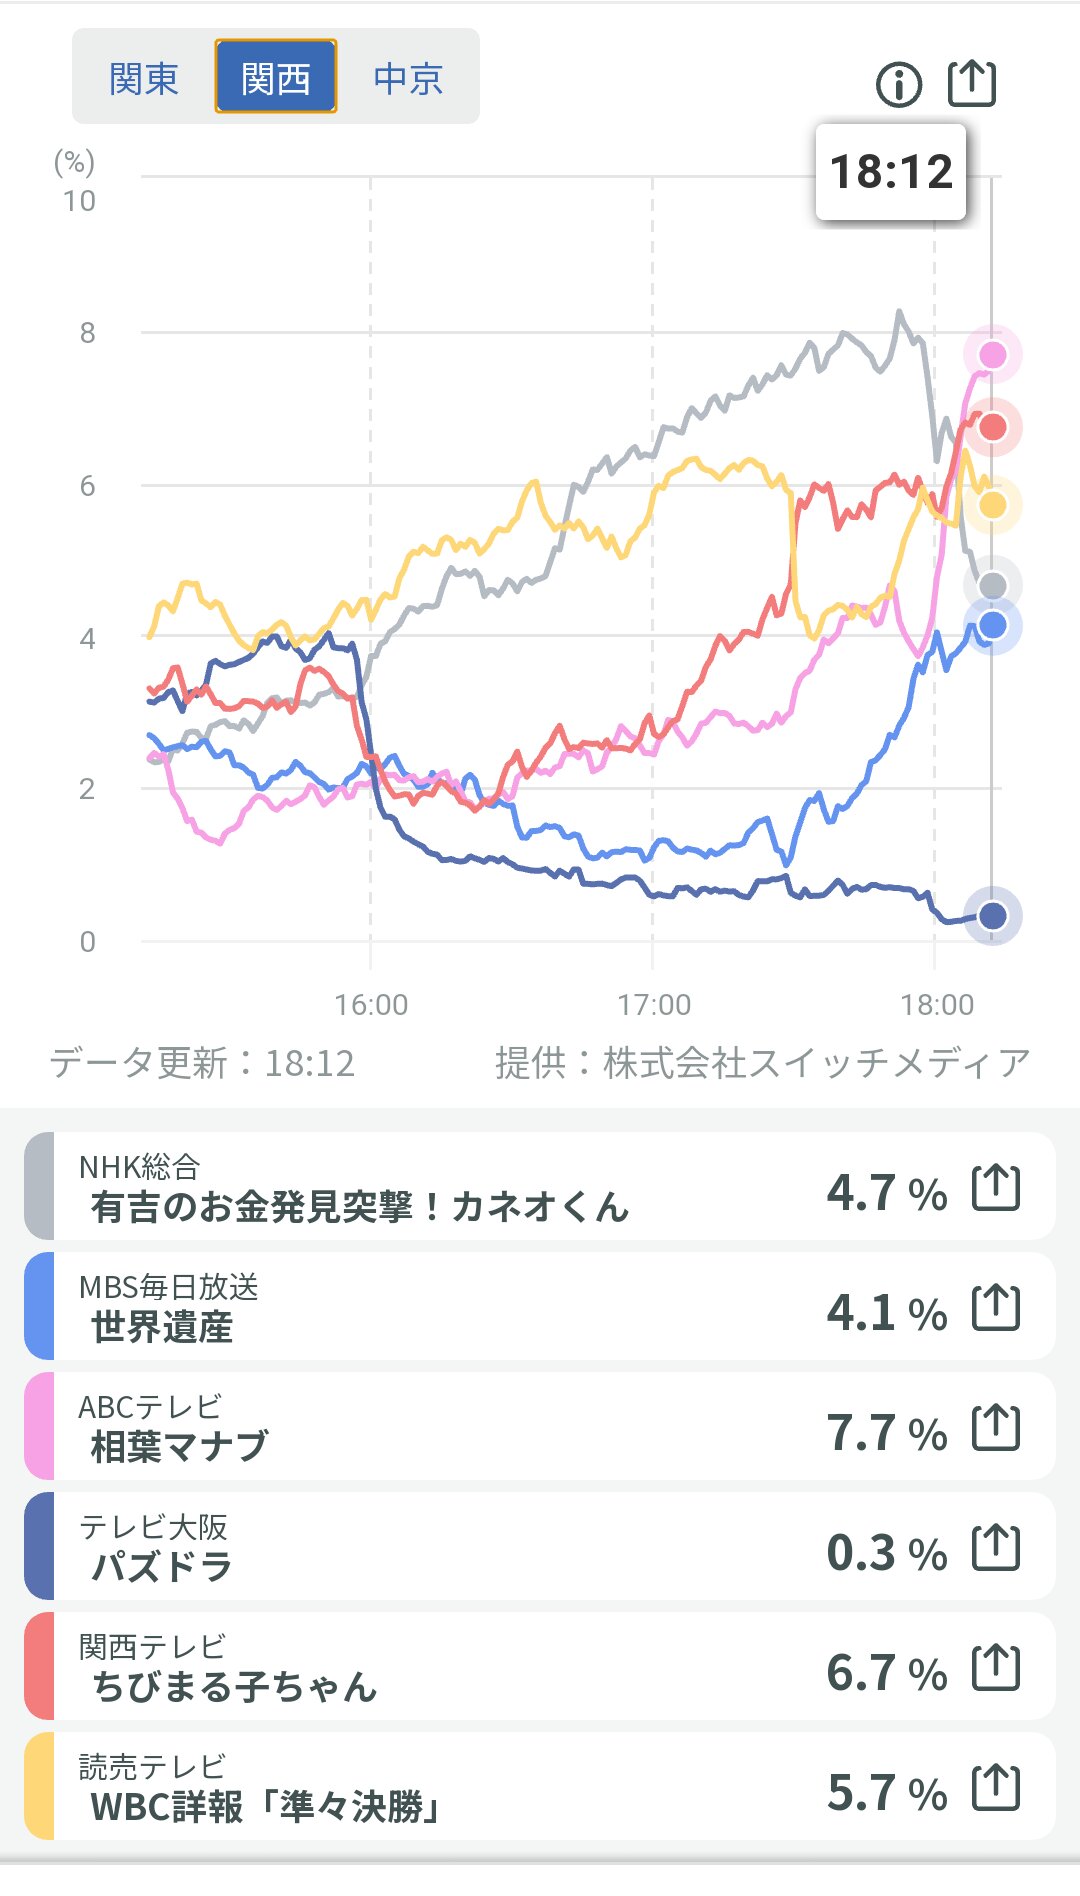Click the pink ABCテレビ chart data point

tap(992, 354)
